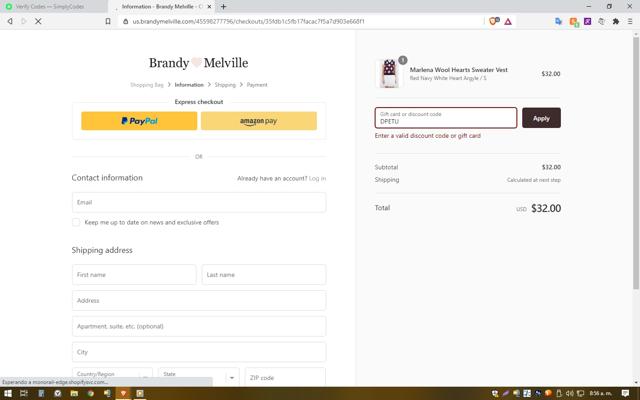
Task: Click the Payment breadcrumb step
Action: [x=257, y=85]
